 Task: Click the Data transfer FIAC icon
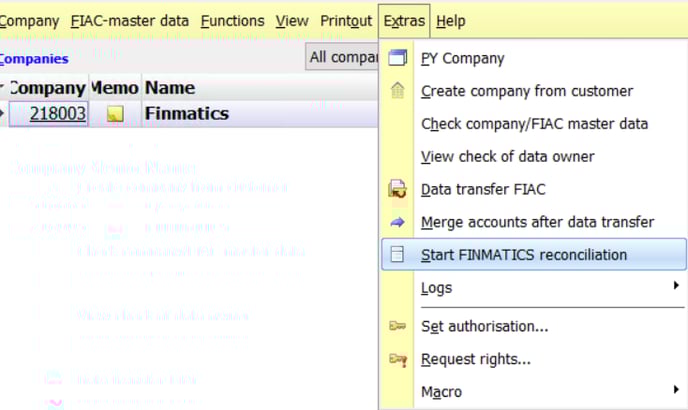(398, 189)
